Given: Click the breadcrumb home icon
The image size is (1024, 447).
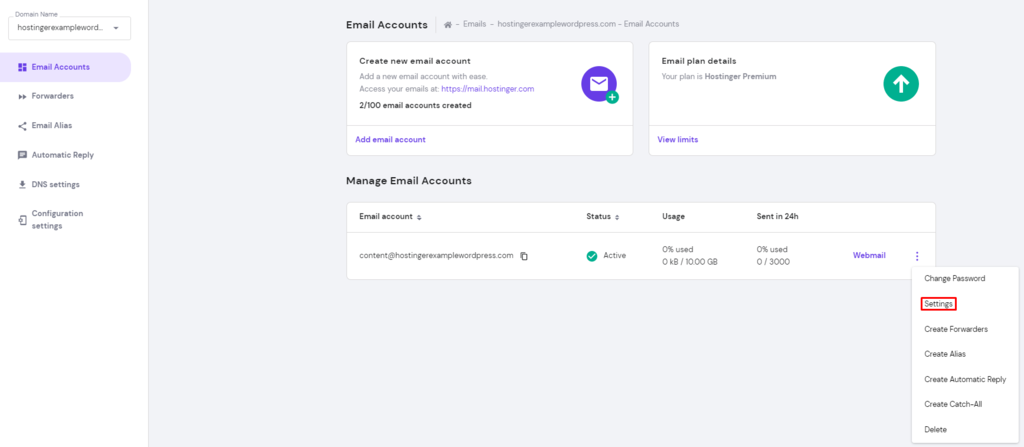Looking at the screenshot, I should point(449,25).
